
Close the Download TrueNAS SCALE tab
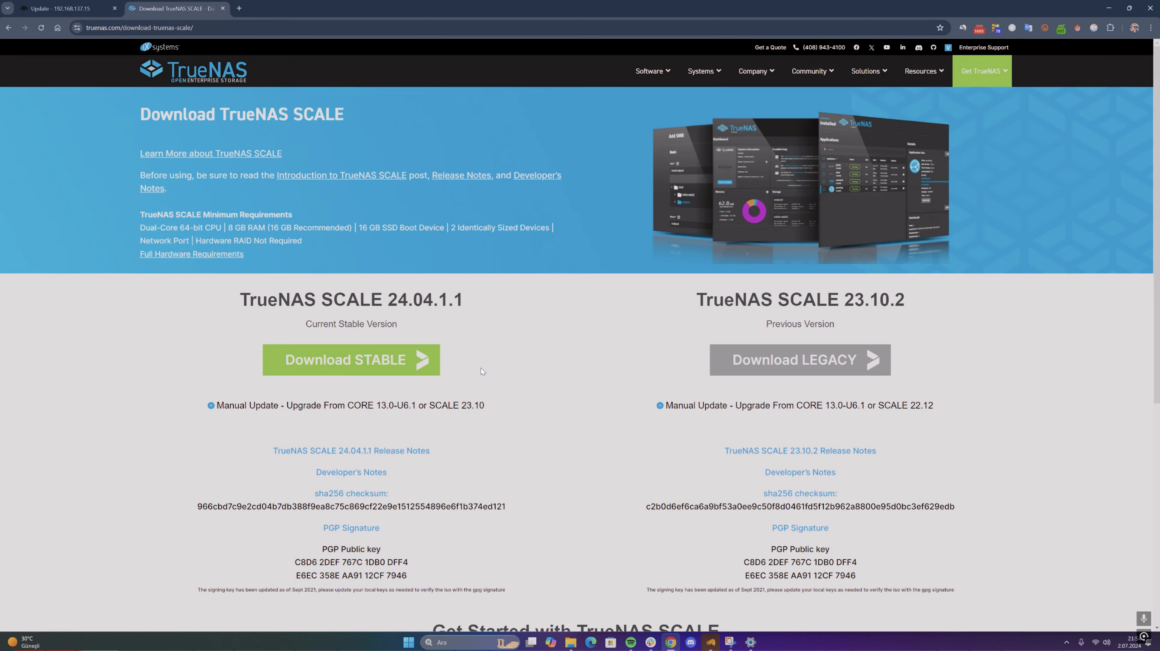click(x=223, y=8)
